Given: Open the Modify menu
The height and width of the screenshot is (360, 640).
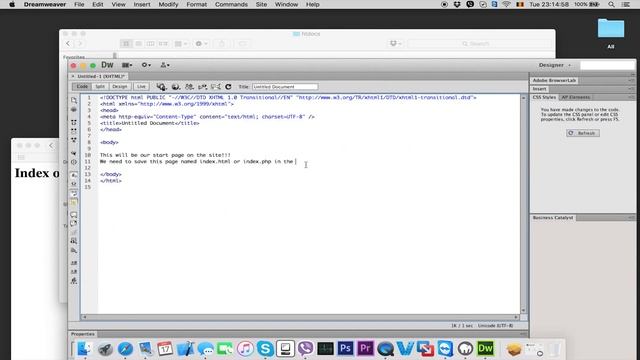Looking at the screenshot, I should (x=168, y=4).
